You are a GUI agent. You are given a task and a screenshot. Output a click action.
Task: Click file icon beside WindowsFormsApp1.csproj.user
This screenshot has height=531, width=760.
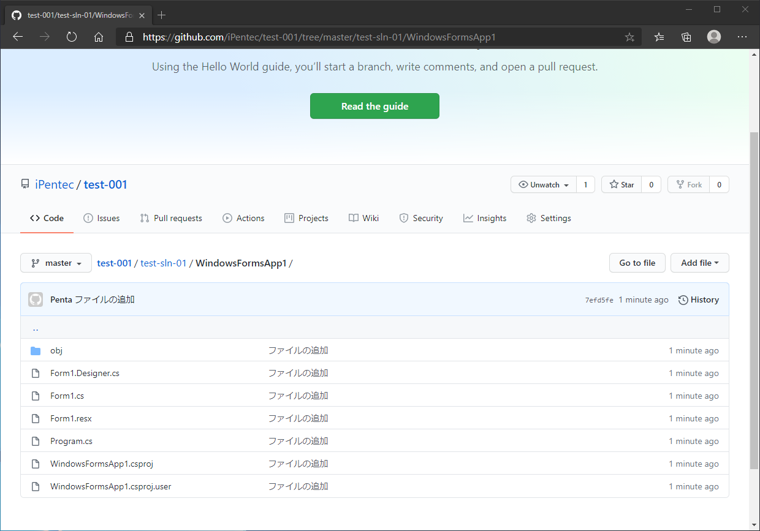pos(35,486)
